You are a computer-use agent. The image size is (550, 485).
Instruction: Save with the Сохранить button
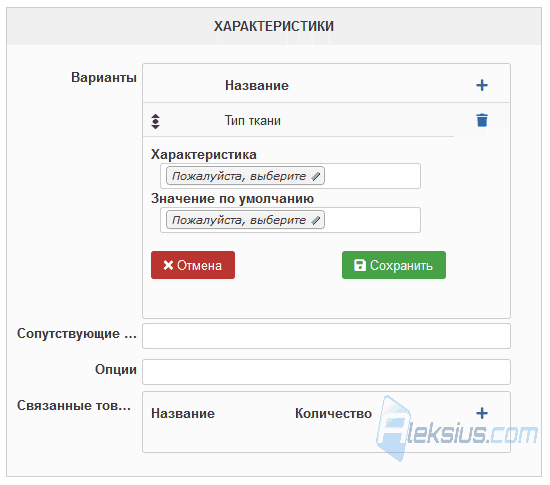coord(394,265)
